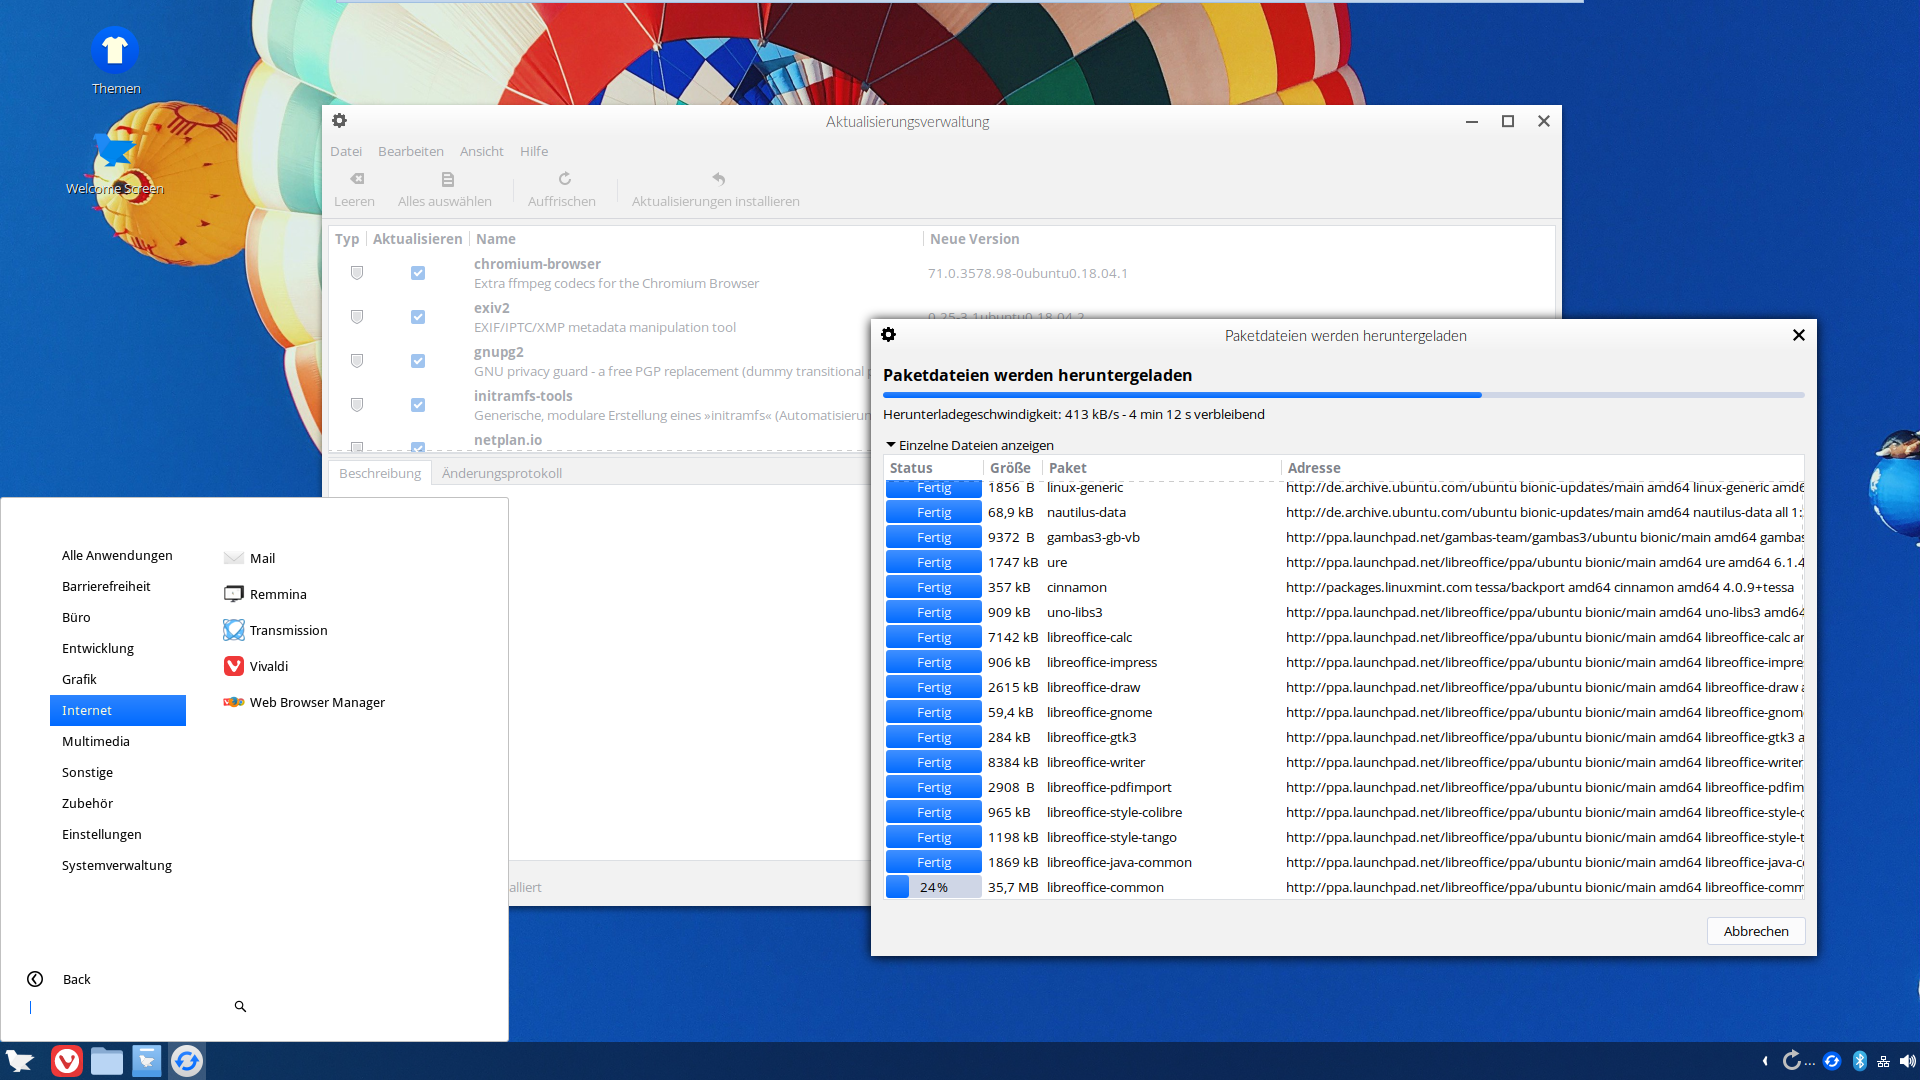
Task: Open Transmission from the application list
Action: 288,630
